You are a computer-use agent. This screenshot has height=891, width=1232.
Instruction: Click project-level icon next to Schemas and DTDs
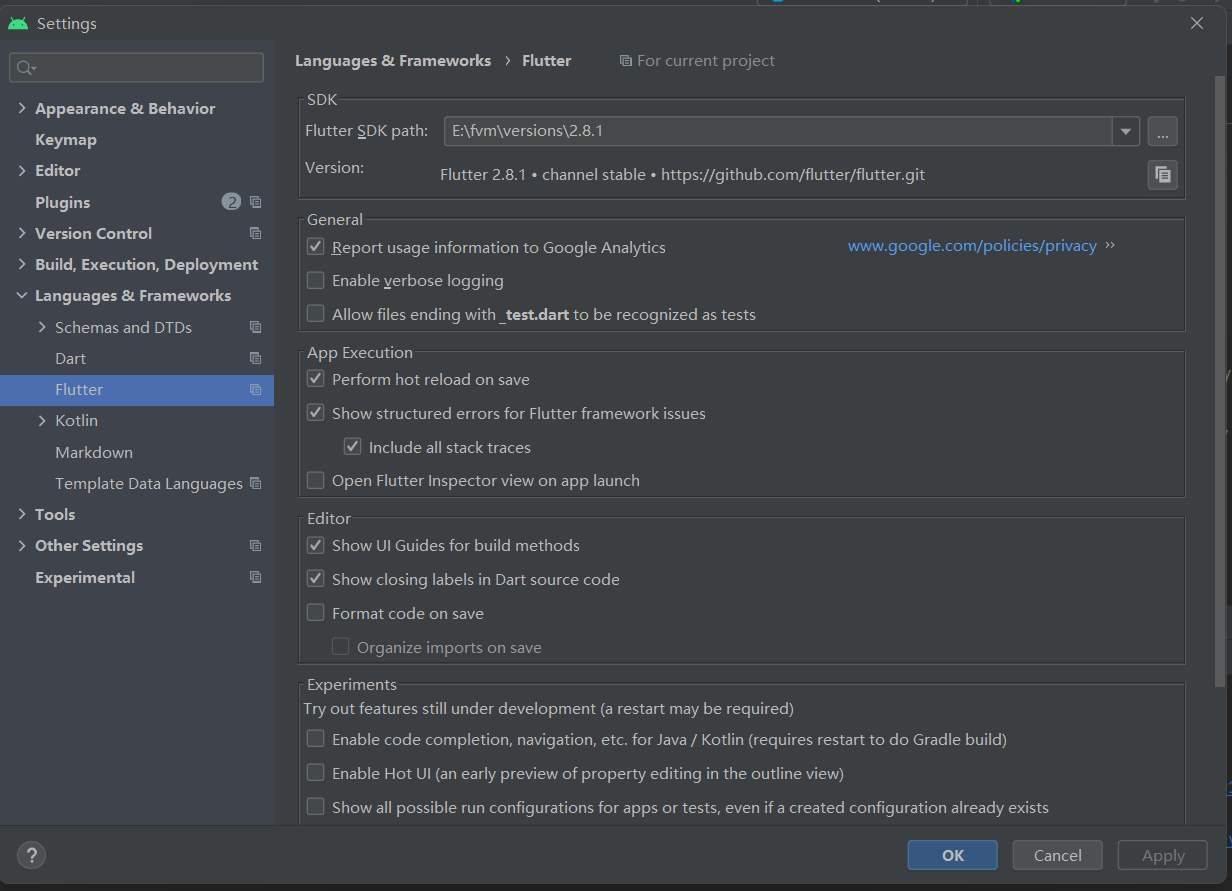pyautogui.click(x=255, y=327)
